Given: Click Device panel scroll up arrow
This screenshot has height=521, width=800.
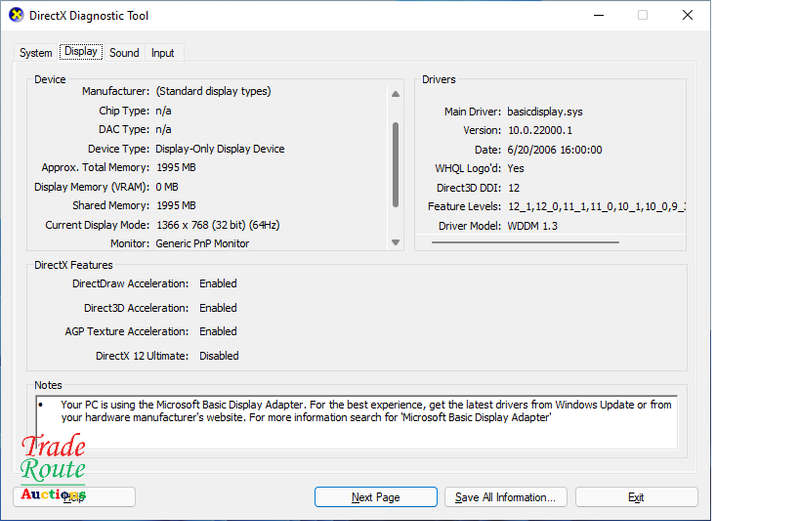Looking at the screenshot, I should tap(395, 94).
